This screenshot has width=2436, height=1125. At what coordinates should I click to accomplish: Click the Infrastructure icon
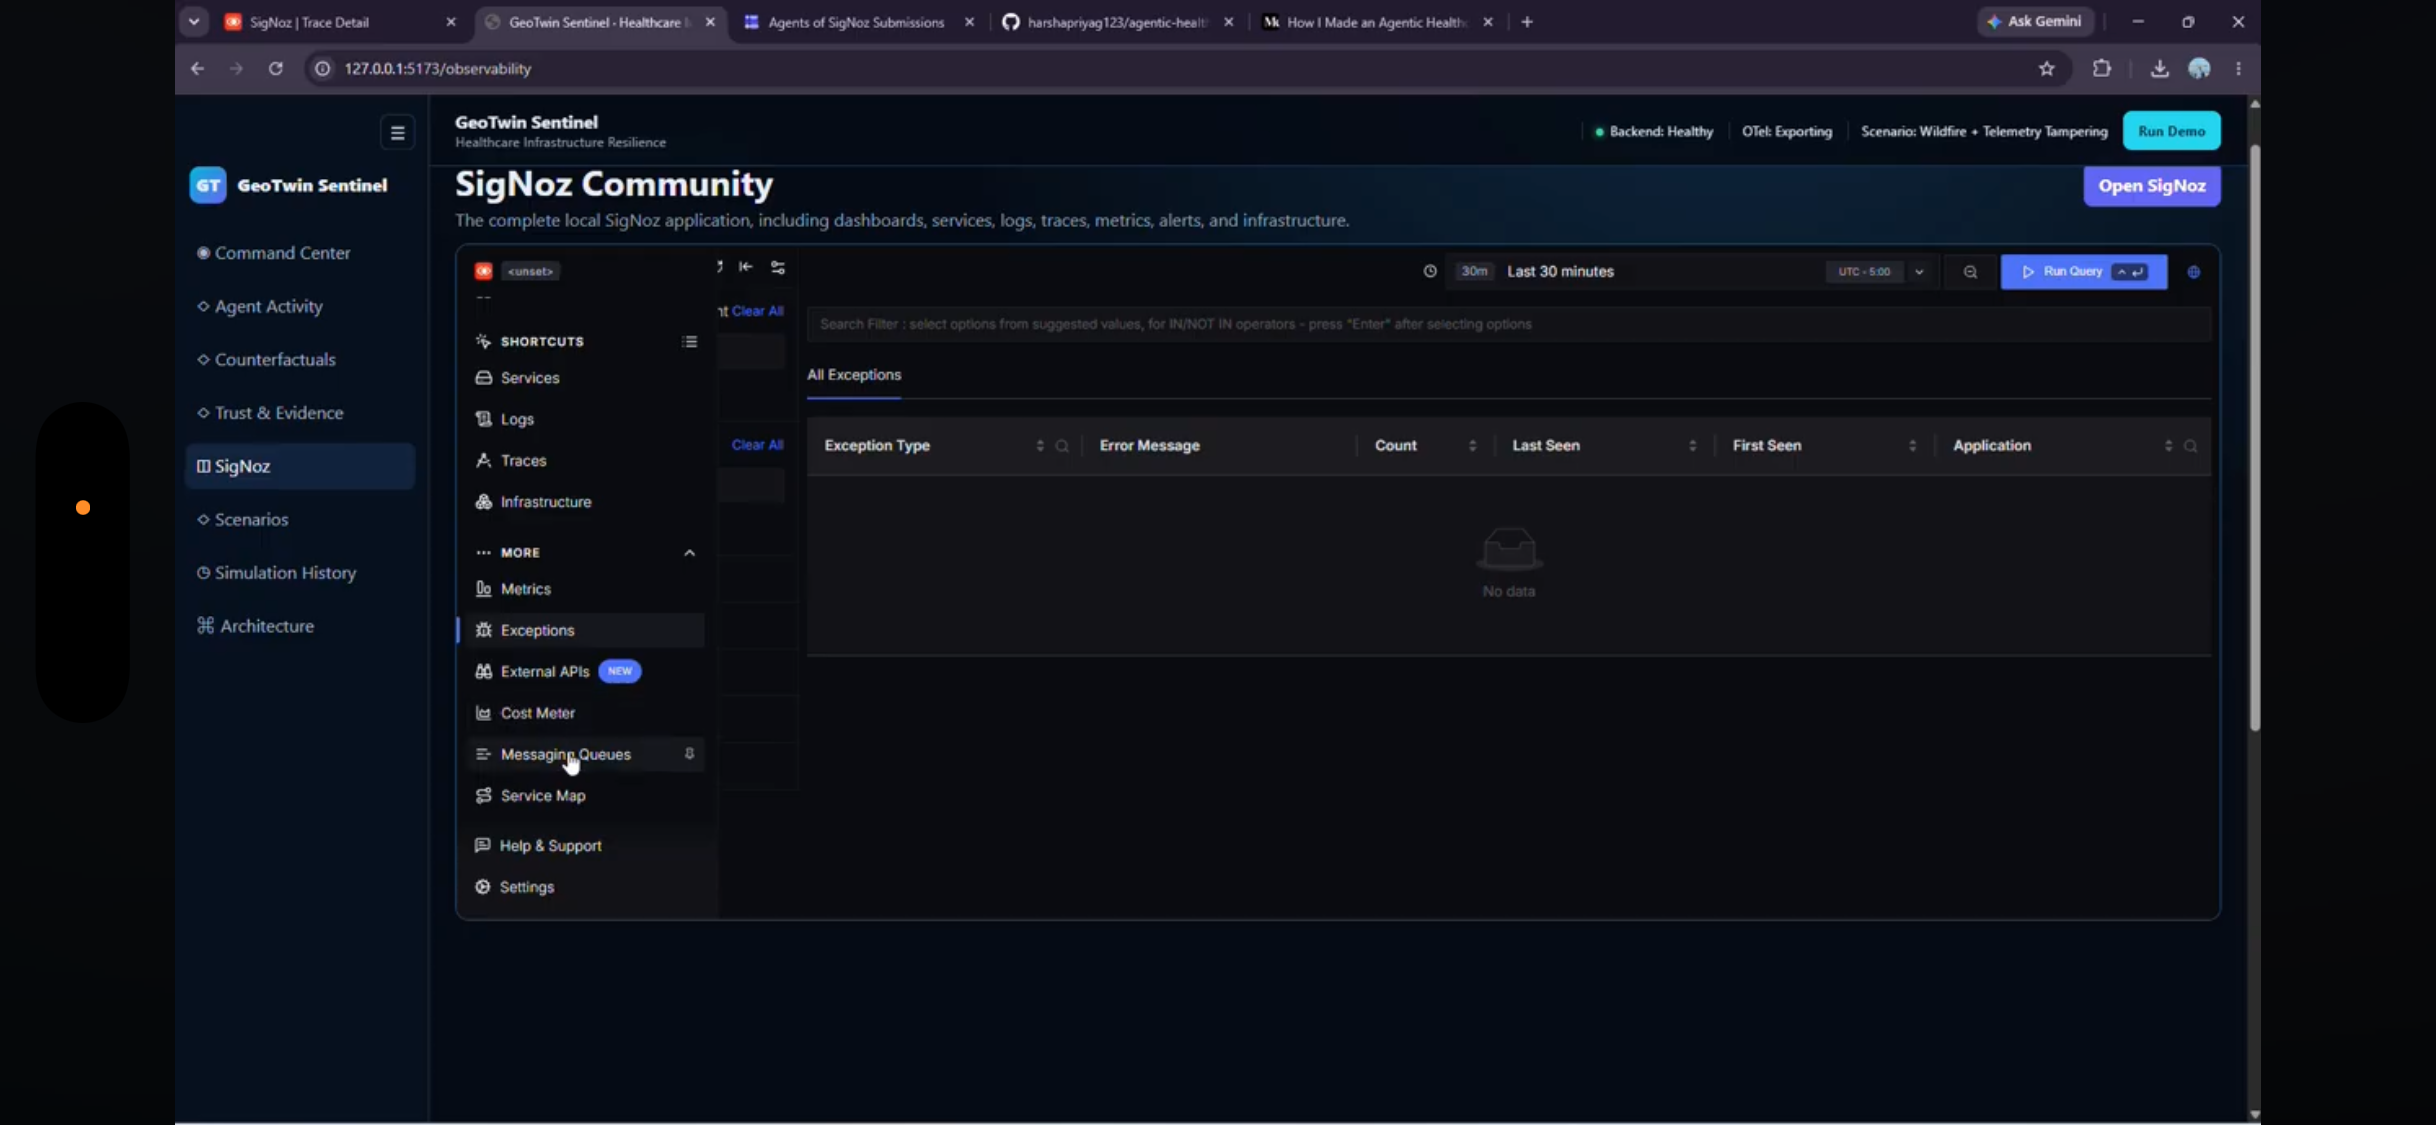coord(484,502)
